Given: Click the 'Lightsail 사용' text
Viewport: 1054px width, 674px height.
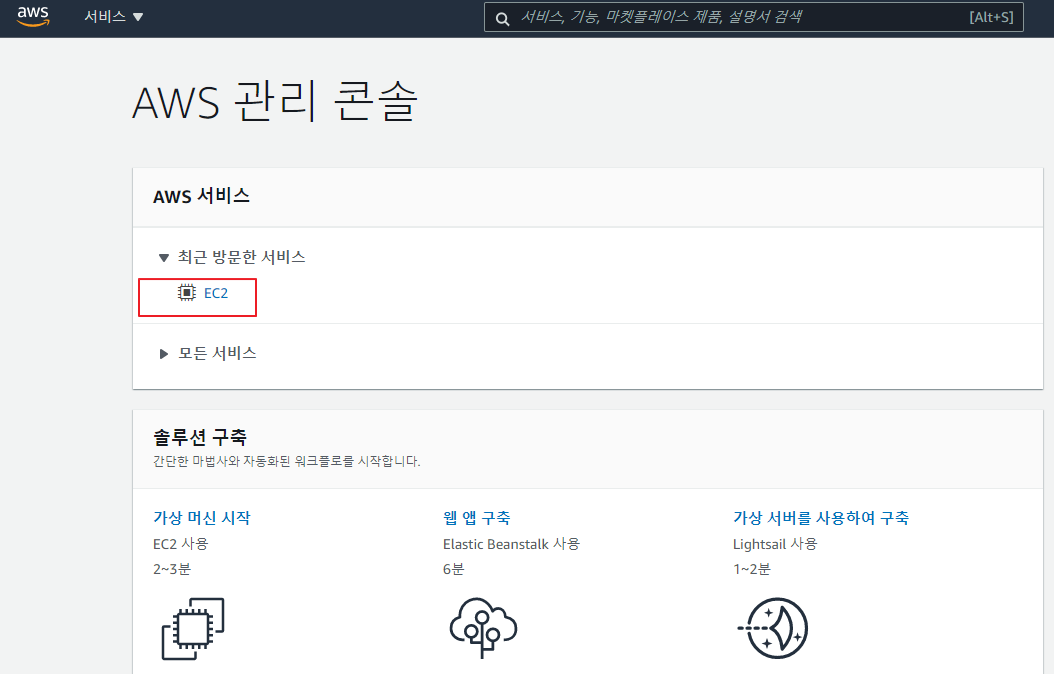Looking at the screenshot, I should [775, 544].
